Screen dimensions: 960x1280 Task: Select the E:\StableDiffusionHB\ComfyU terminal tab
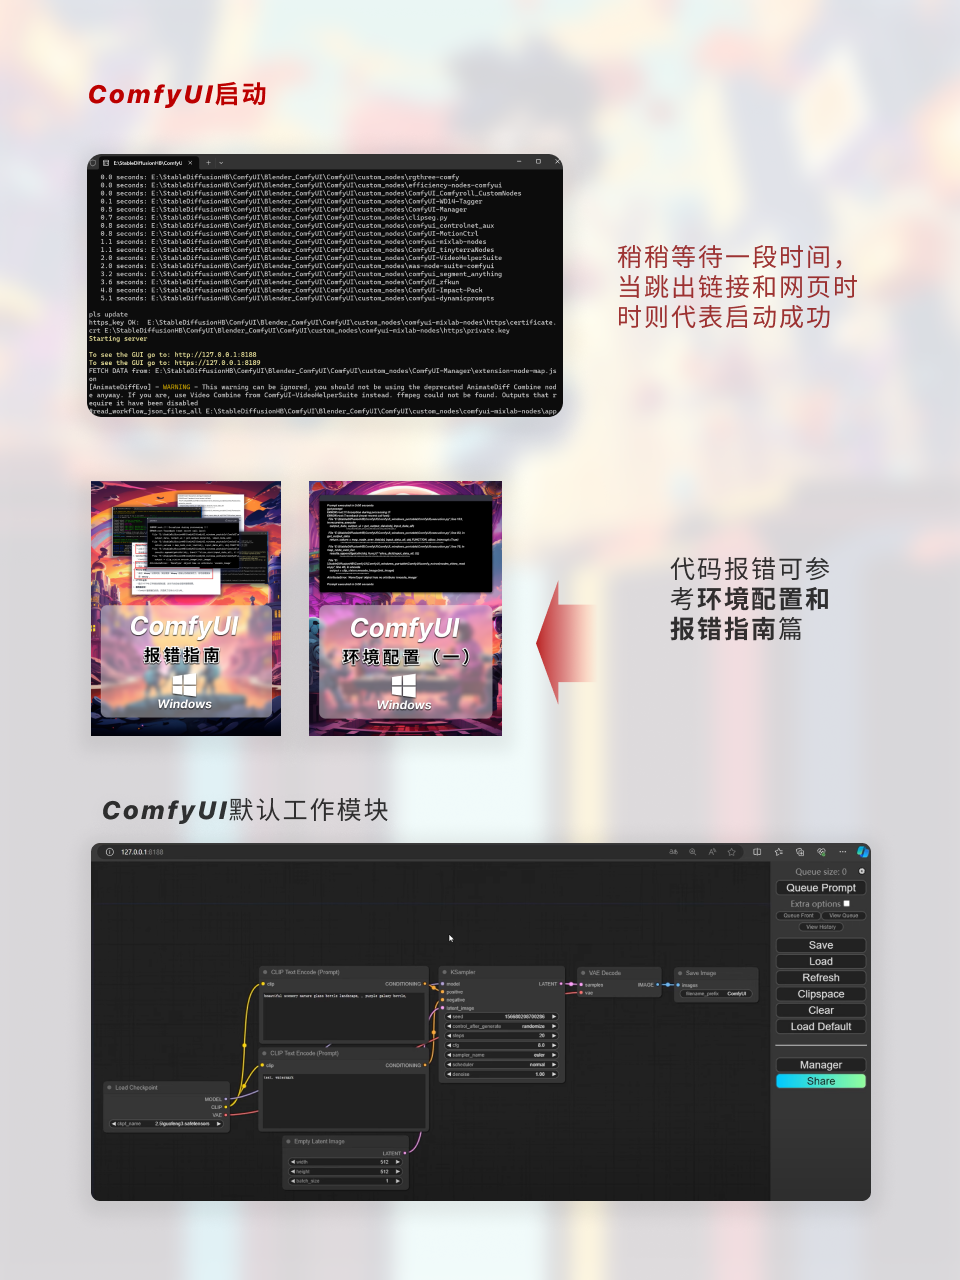coord(147,162)
